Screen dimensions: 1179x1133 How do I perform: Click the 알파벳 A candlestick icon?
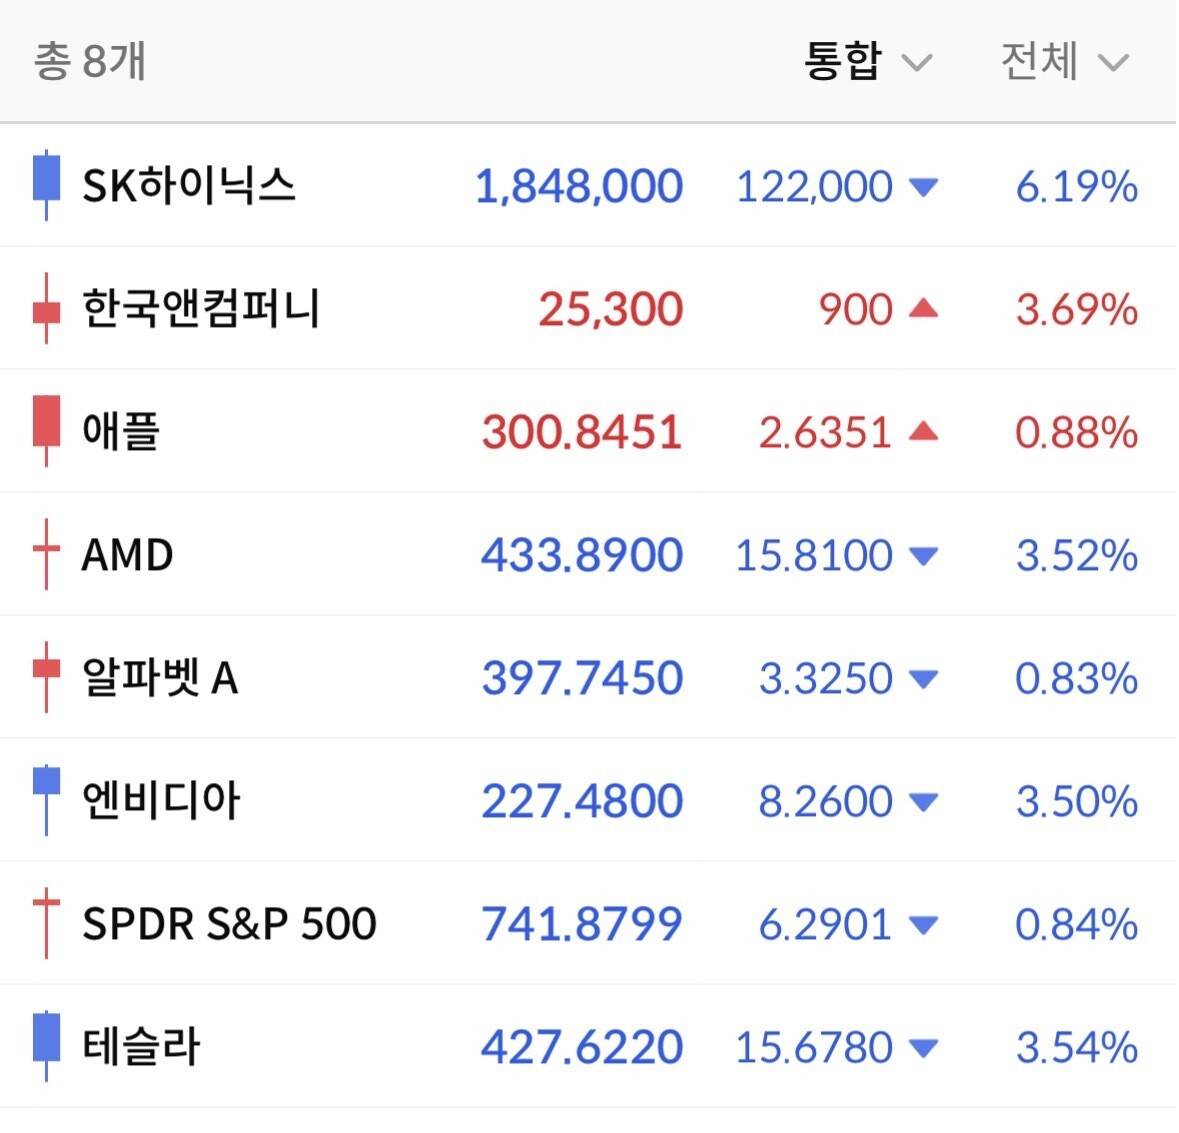(47, 677)
